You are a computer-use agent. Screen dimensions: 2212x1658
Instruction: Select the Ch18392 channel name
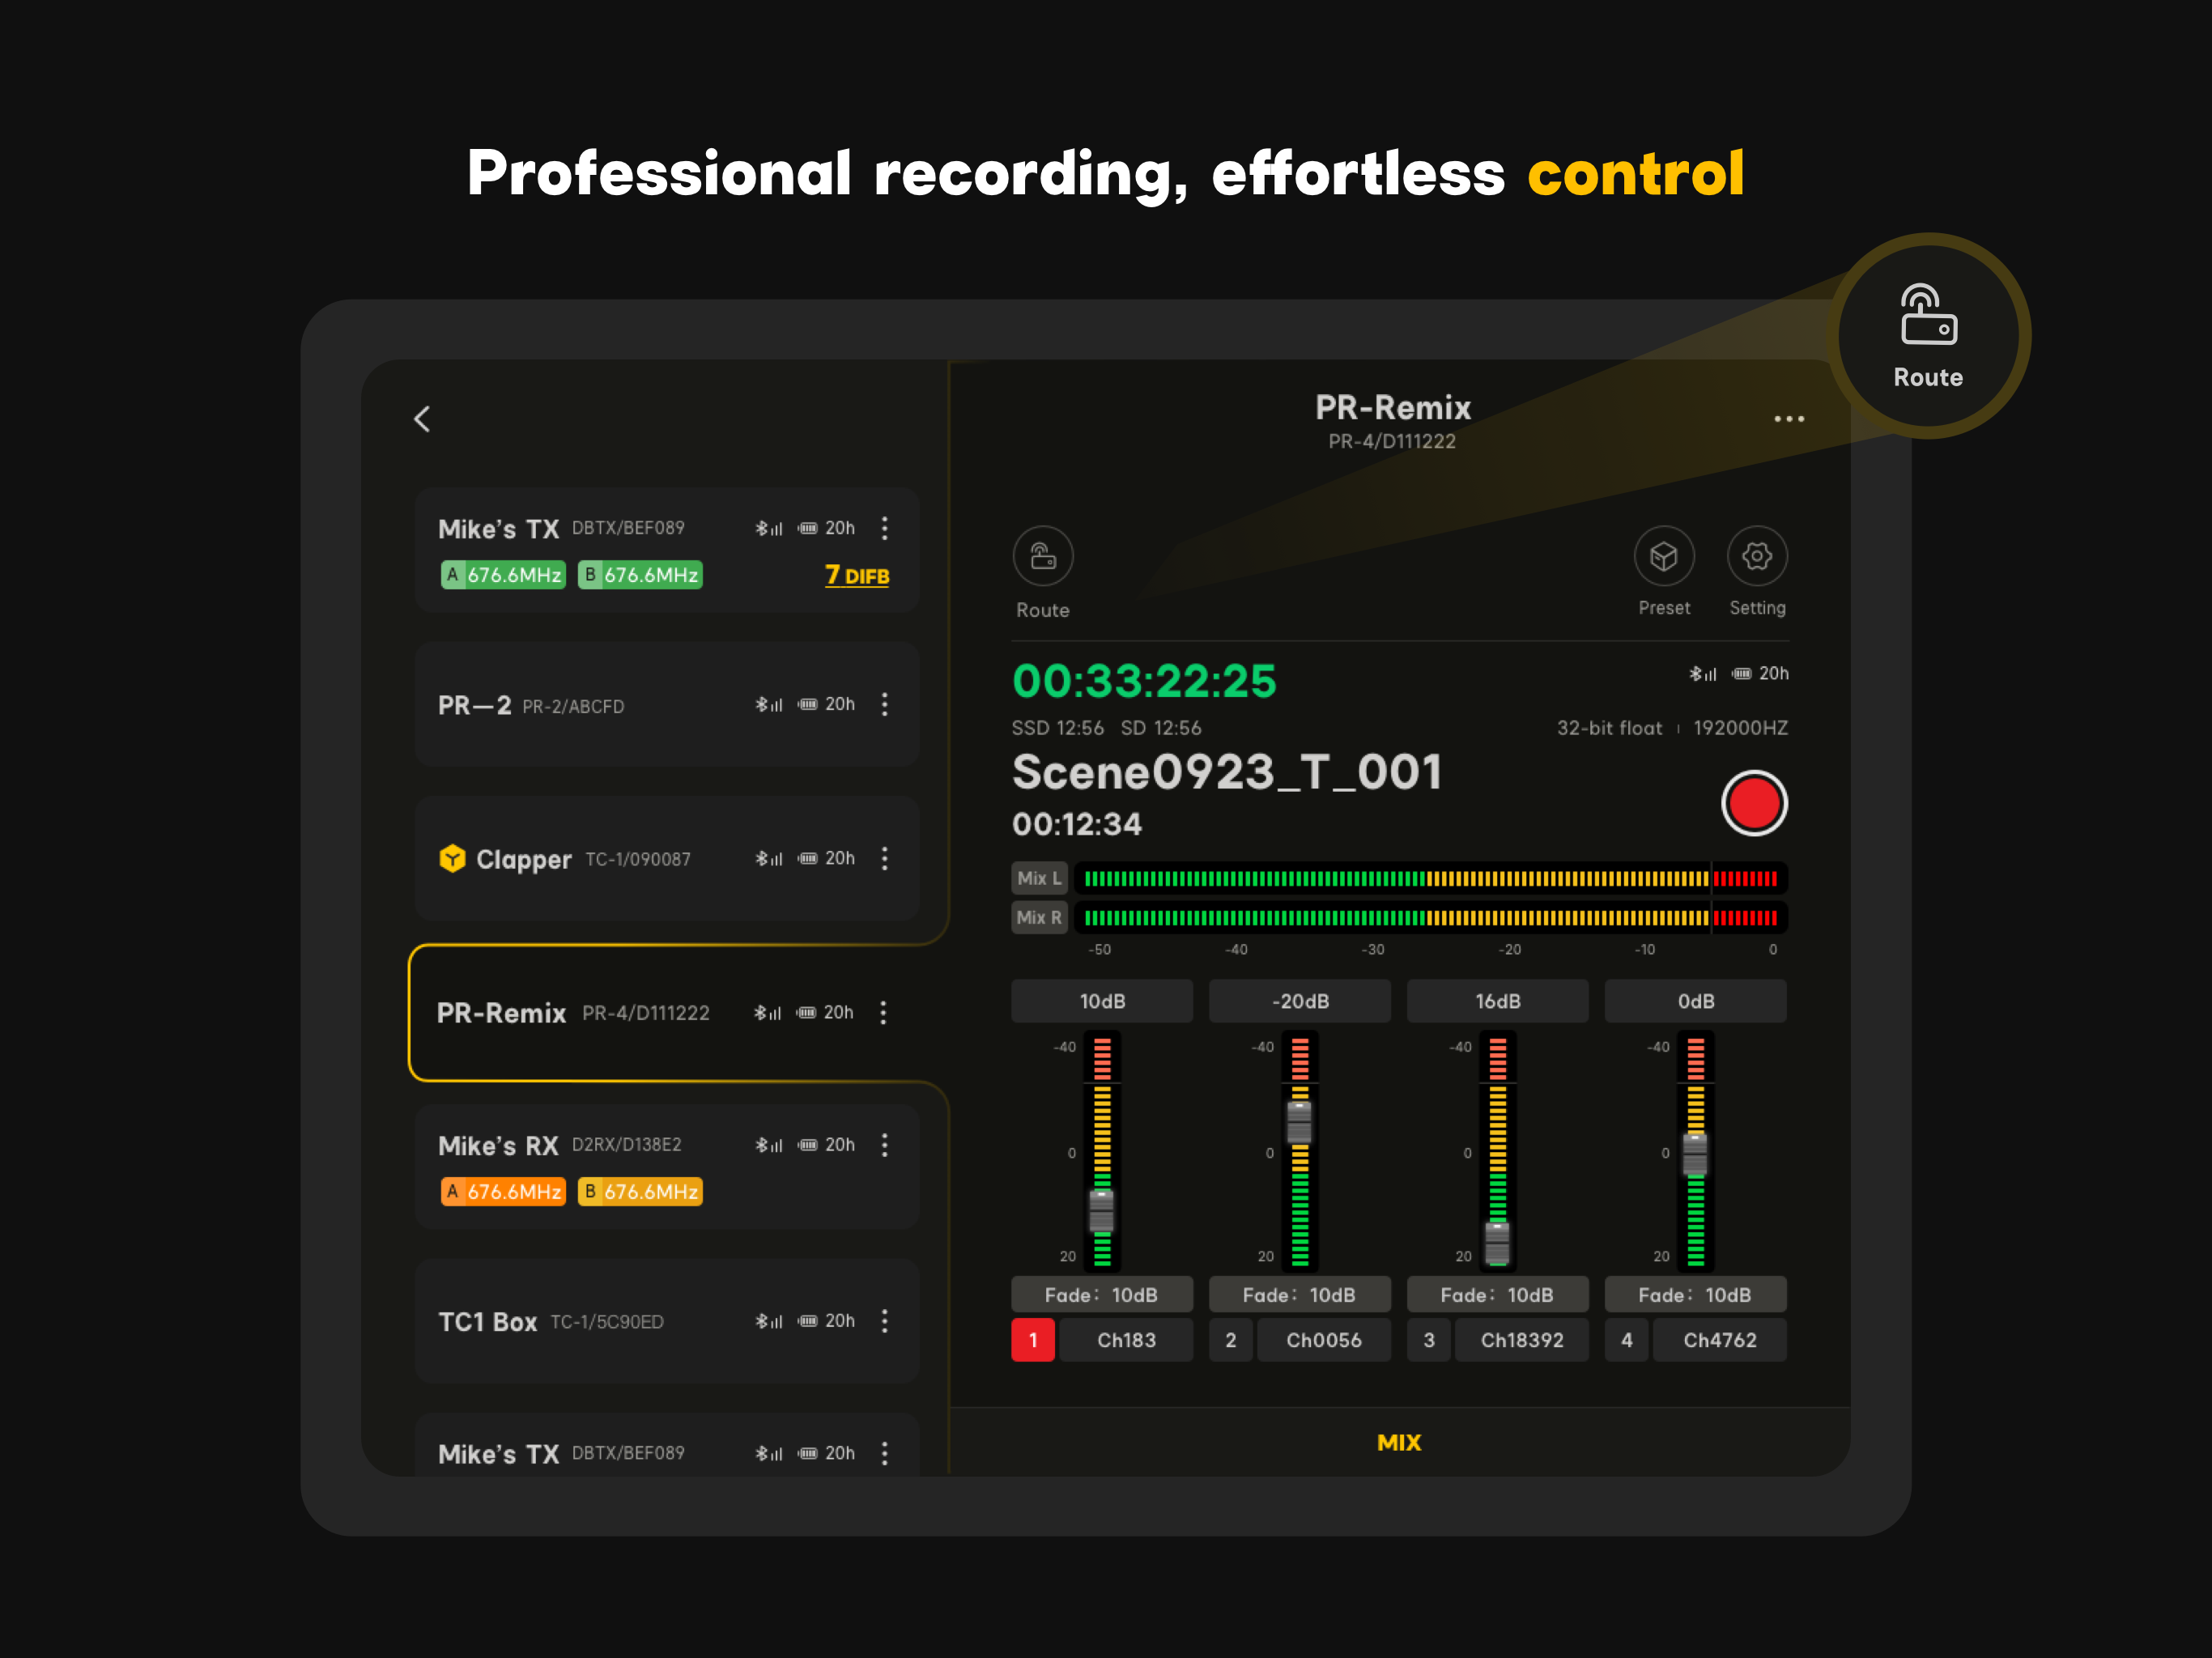(x=1522, y=1340)
